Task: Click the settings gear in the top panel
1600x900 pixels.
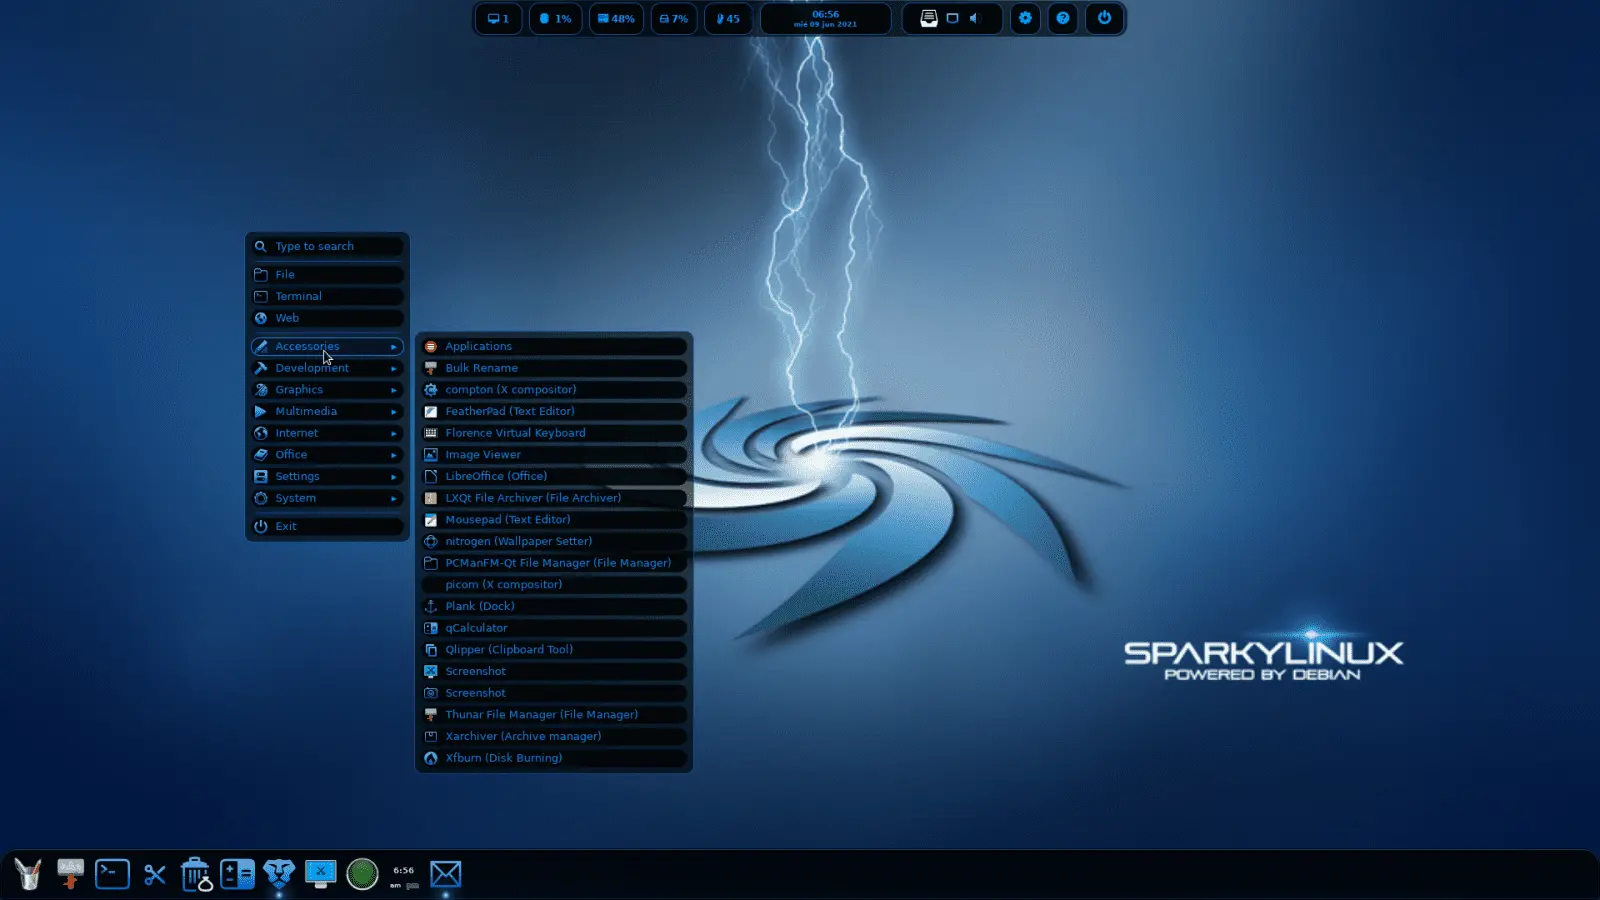Action: point(1025,18)
